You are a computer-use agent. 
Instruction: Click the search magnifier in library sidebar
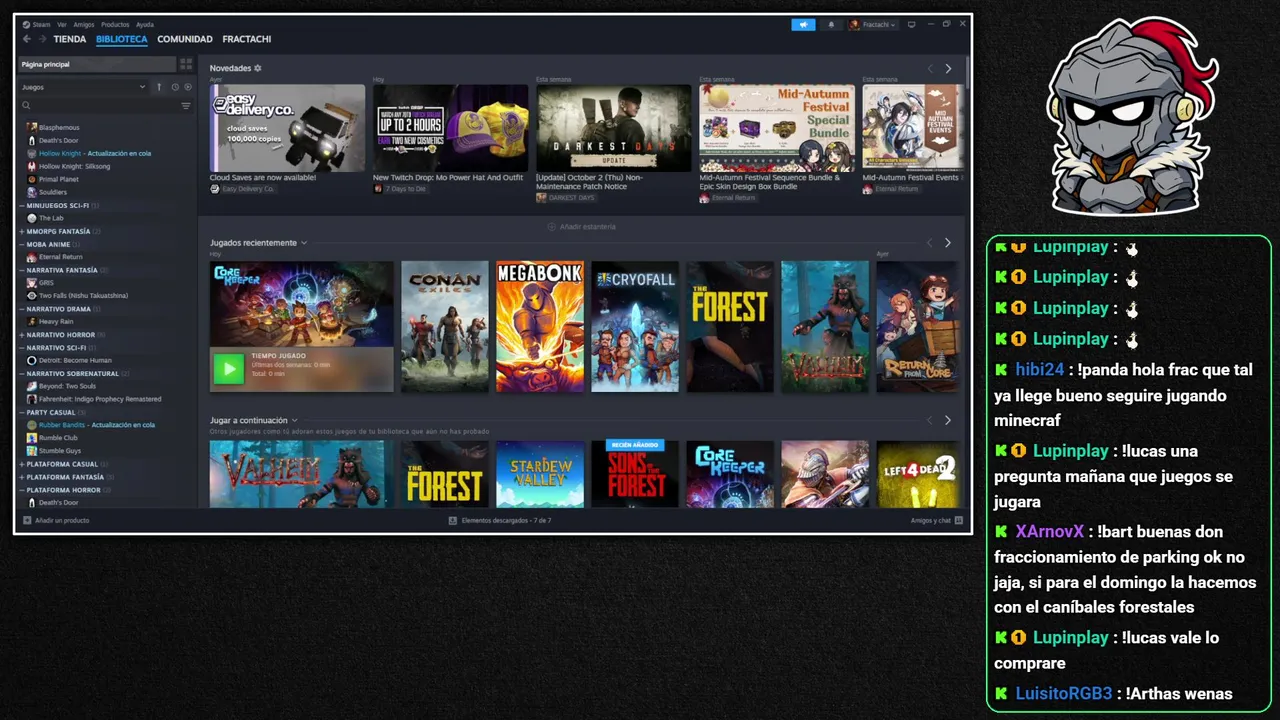tap(27, 106)
